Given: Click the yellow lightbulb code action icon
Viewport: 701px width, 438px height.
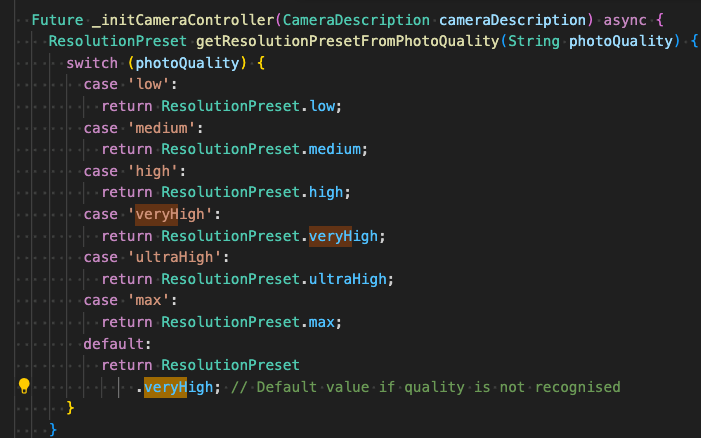Looking at the screenshot, I should (x=25, y=386).
